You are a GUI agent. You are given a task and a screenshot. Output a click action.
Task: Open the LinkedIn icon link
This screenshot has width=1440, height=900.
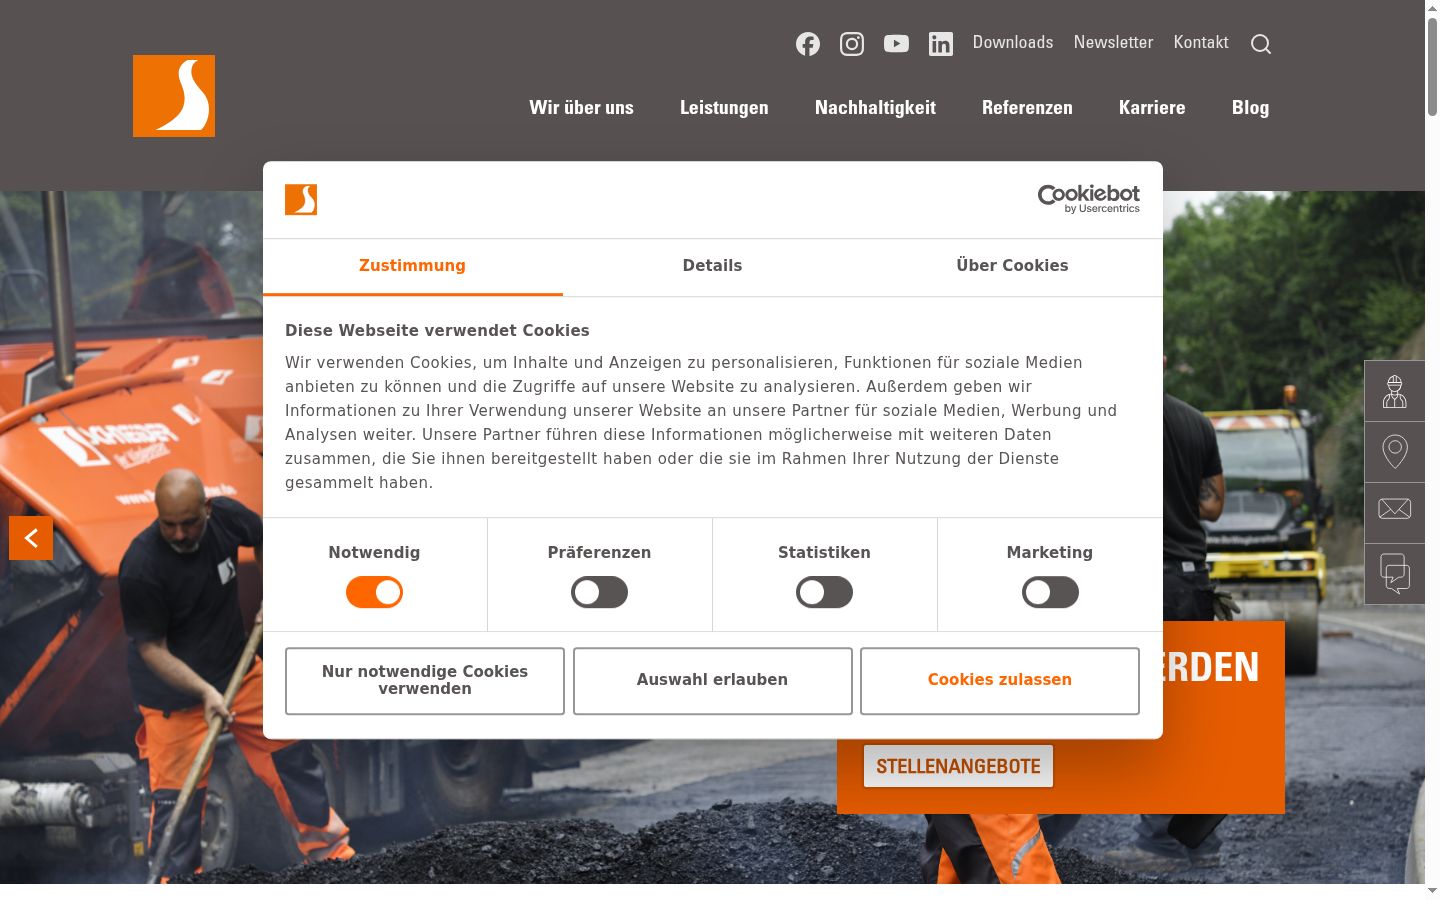click(x=941, y=44)
